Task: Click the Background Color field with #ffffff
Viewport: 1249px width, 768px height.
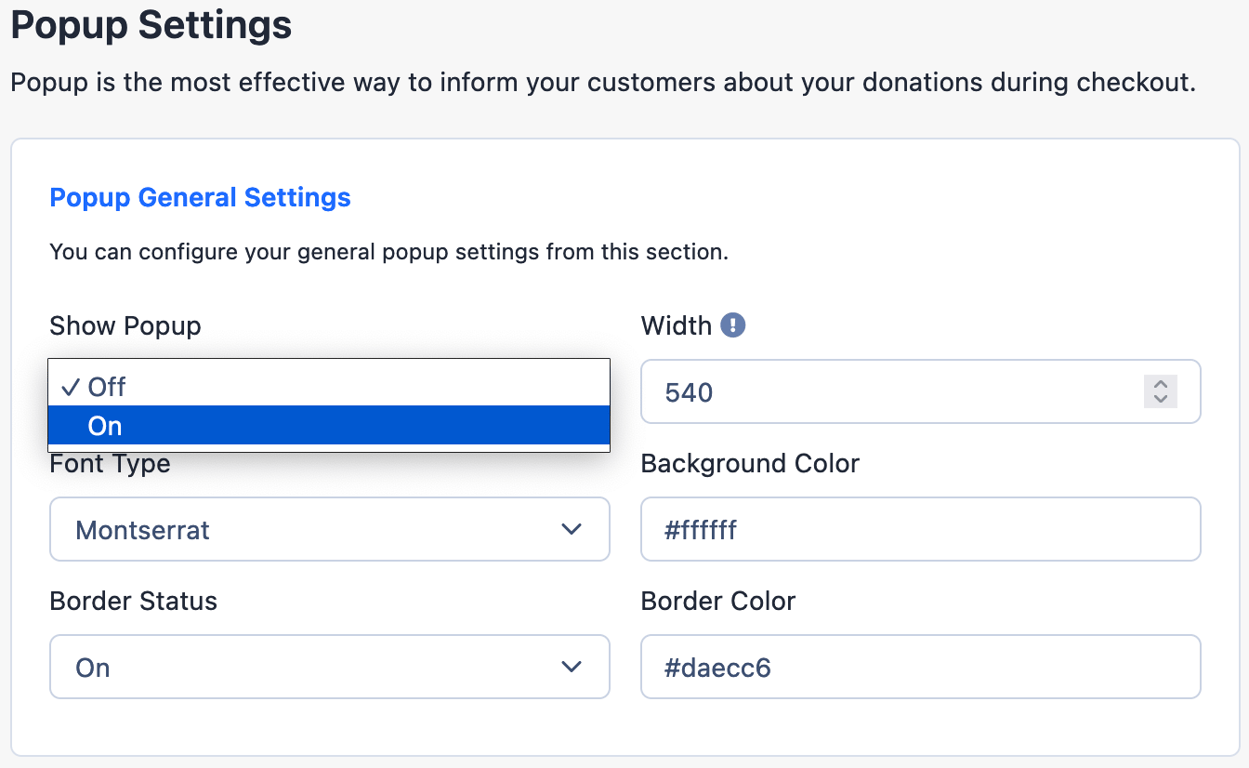Action: pos(920,529)
